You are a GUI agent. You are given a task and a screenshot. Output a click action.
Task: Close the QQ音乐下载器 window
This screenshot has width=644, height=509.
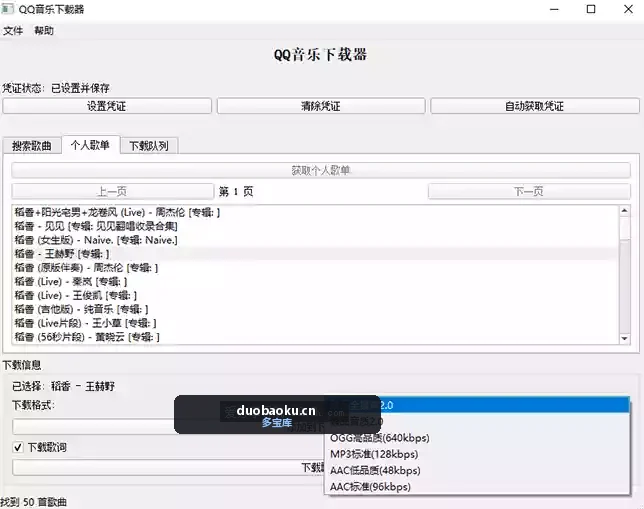click(628, 9)
